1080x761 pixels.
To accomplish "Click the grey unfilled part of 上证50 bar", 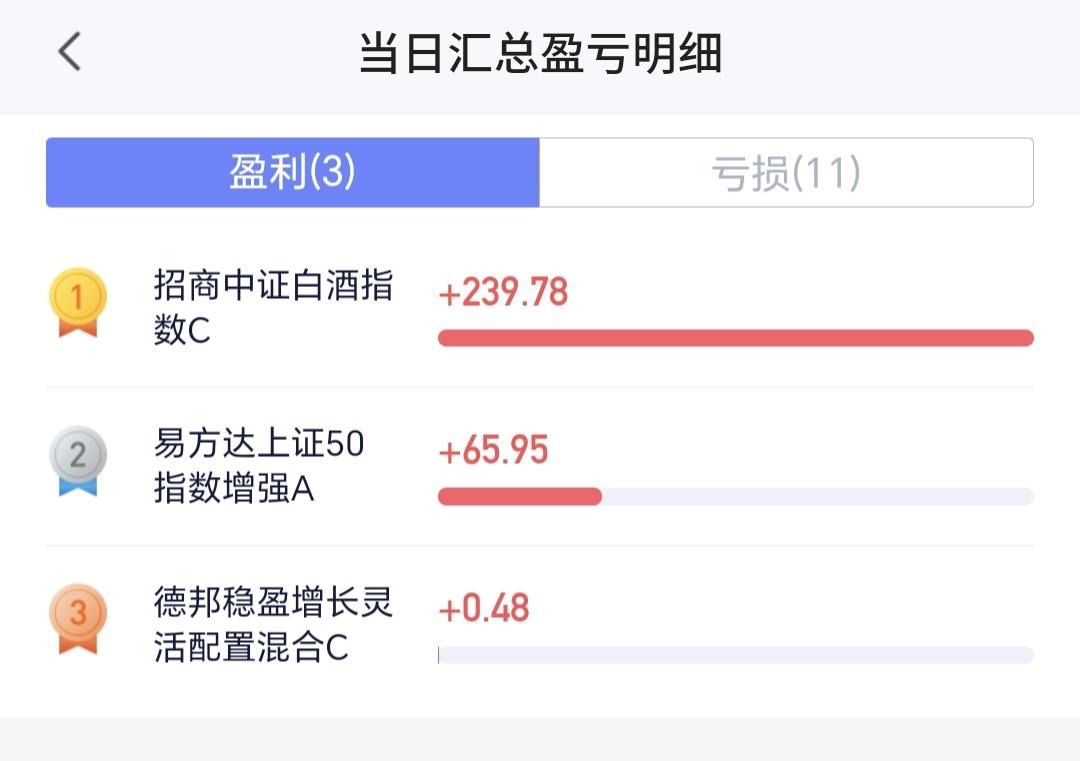I will (x=815, y=496).
